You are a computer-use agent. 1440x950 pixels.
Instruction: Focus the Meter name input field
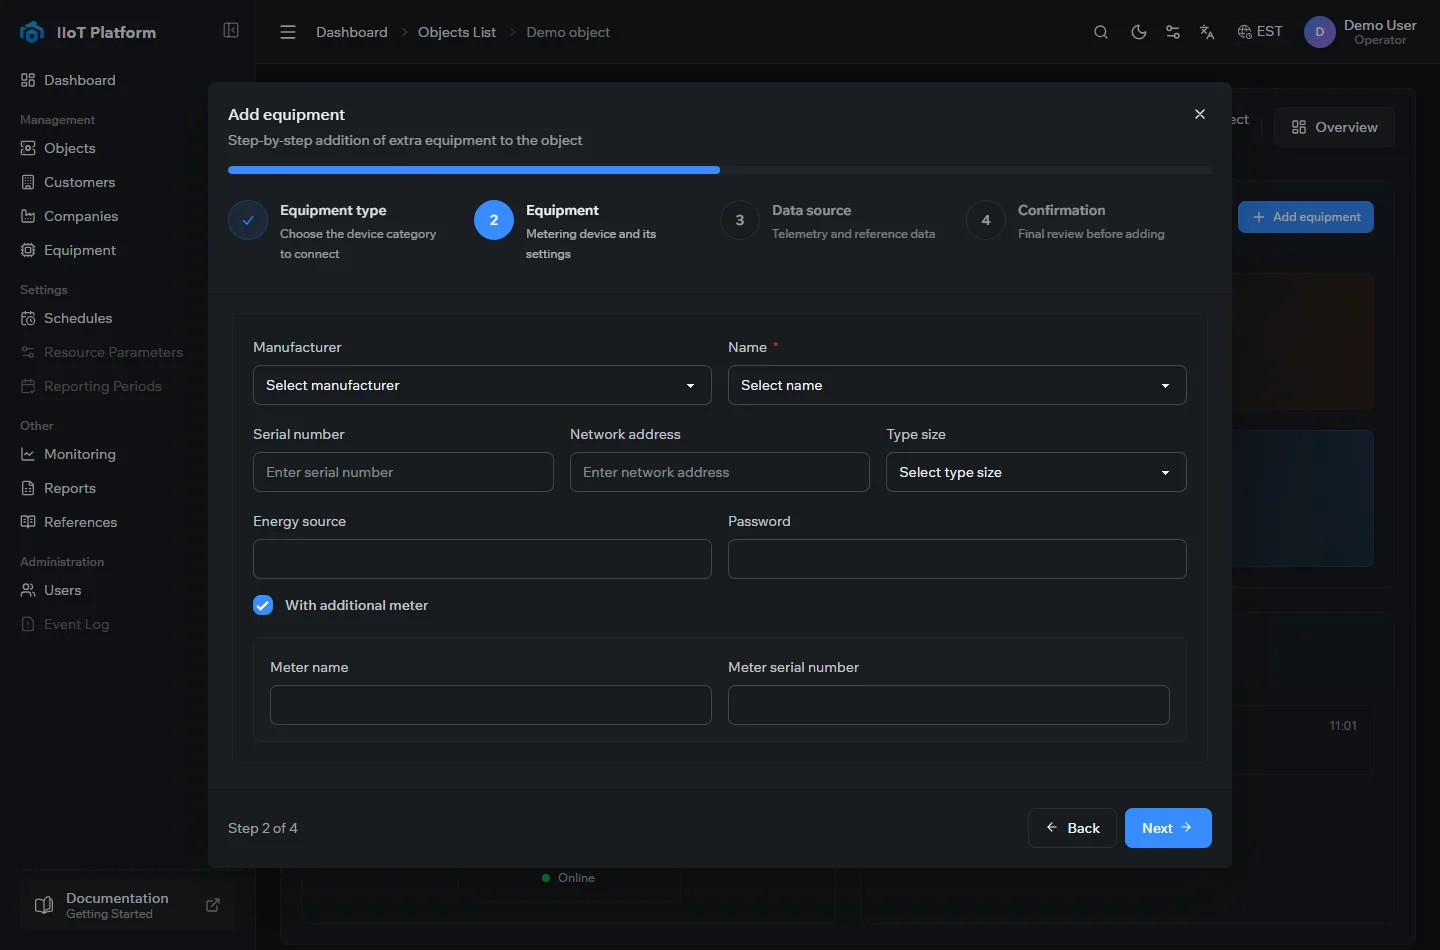click(x=491, y=705)
